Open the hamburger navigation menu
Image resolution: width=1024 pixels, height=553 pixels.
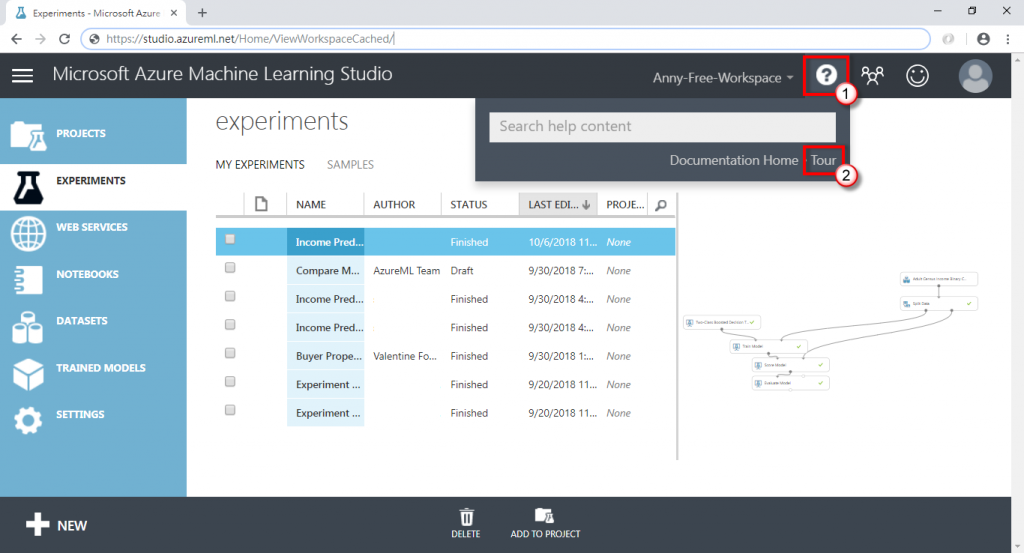[x=22, y=76]
